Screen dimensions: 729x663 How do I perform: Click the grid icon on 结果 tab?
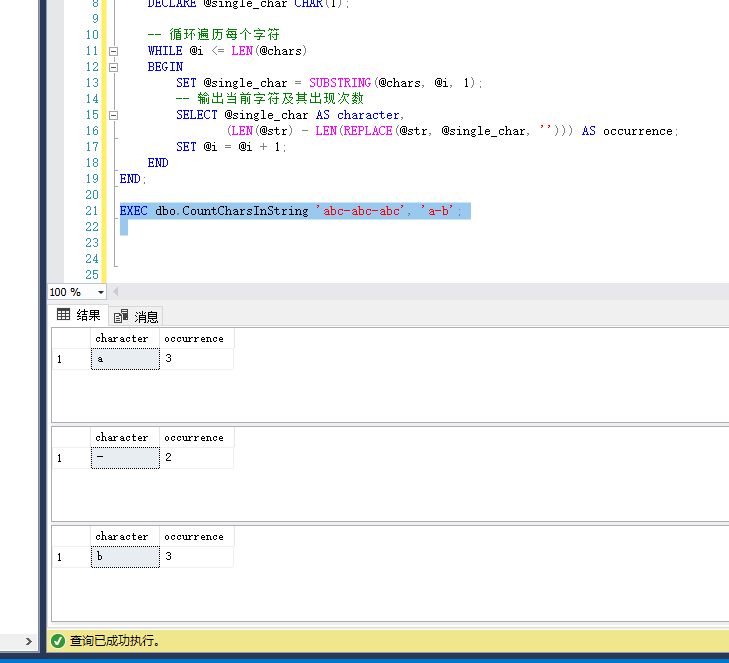tap(63, 316)
